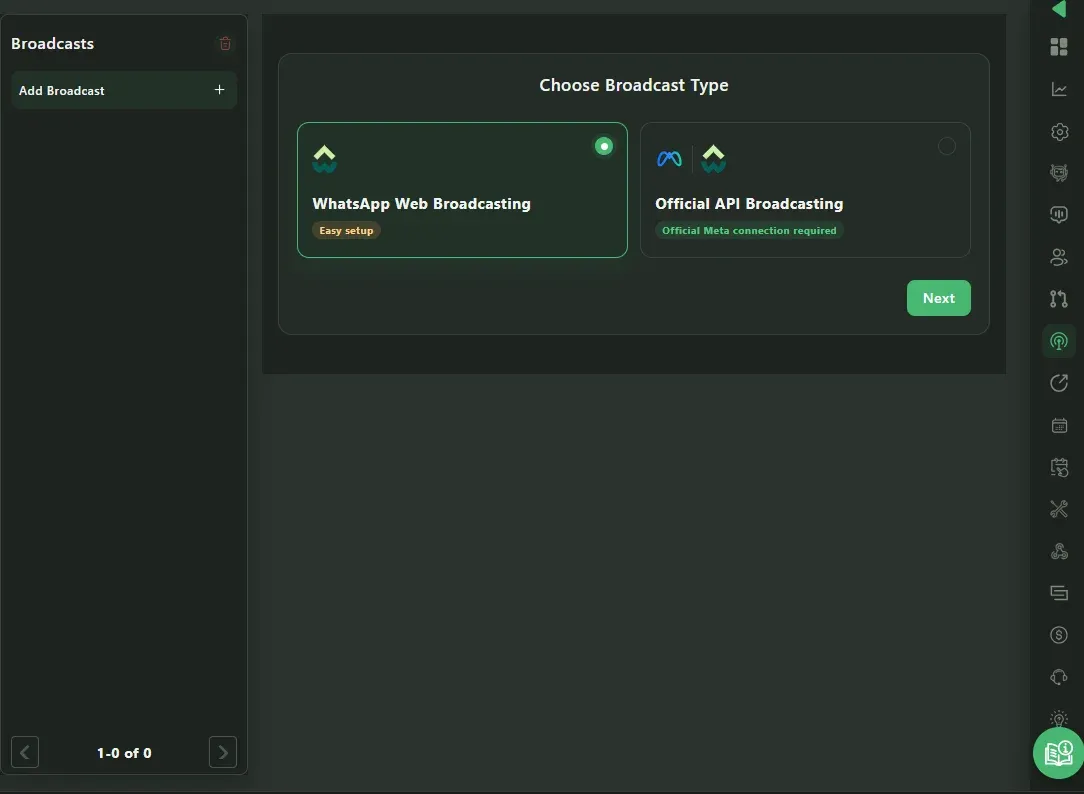Click the red trash delete broadcasts icon

[x=225, y=44]
